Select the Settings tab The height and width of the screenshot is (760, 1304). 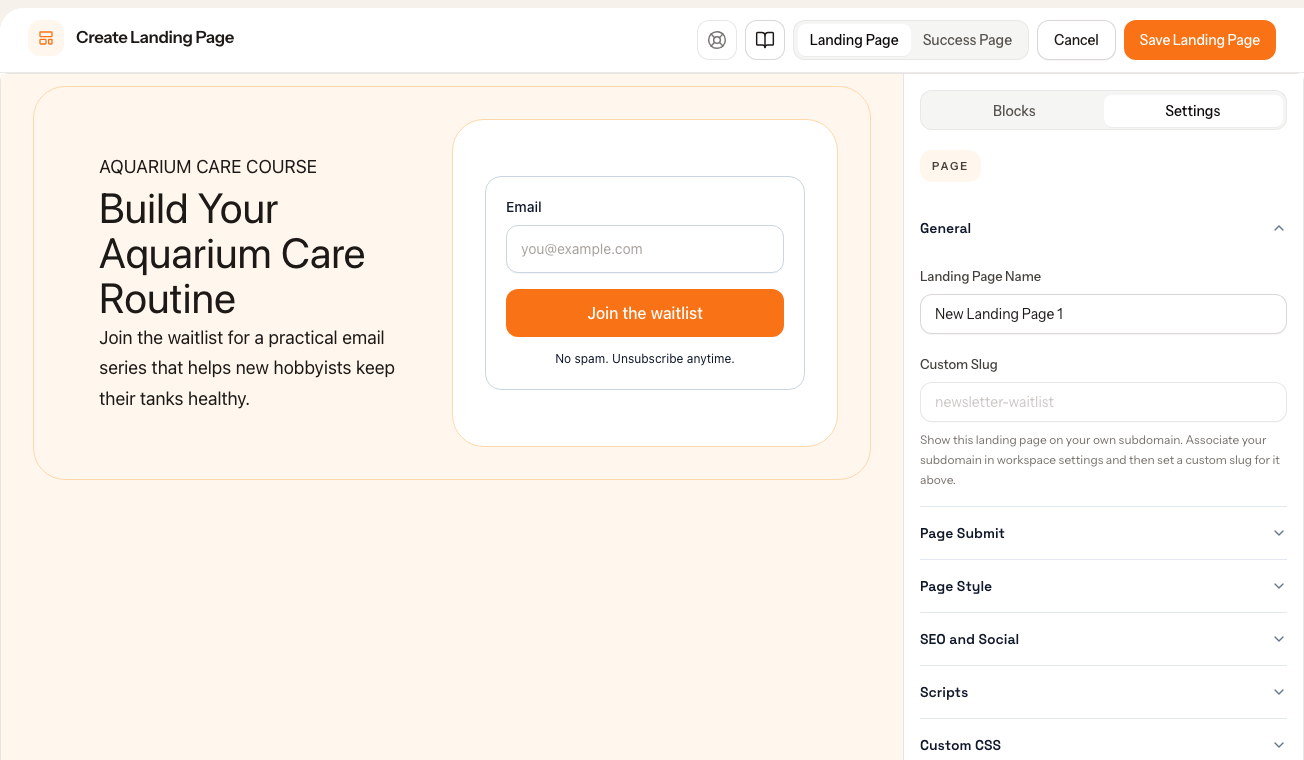1193,111
